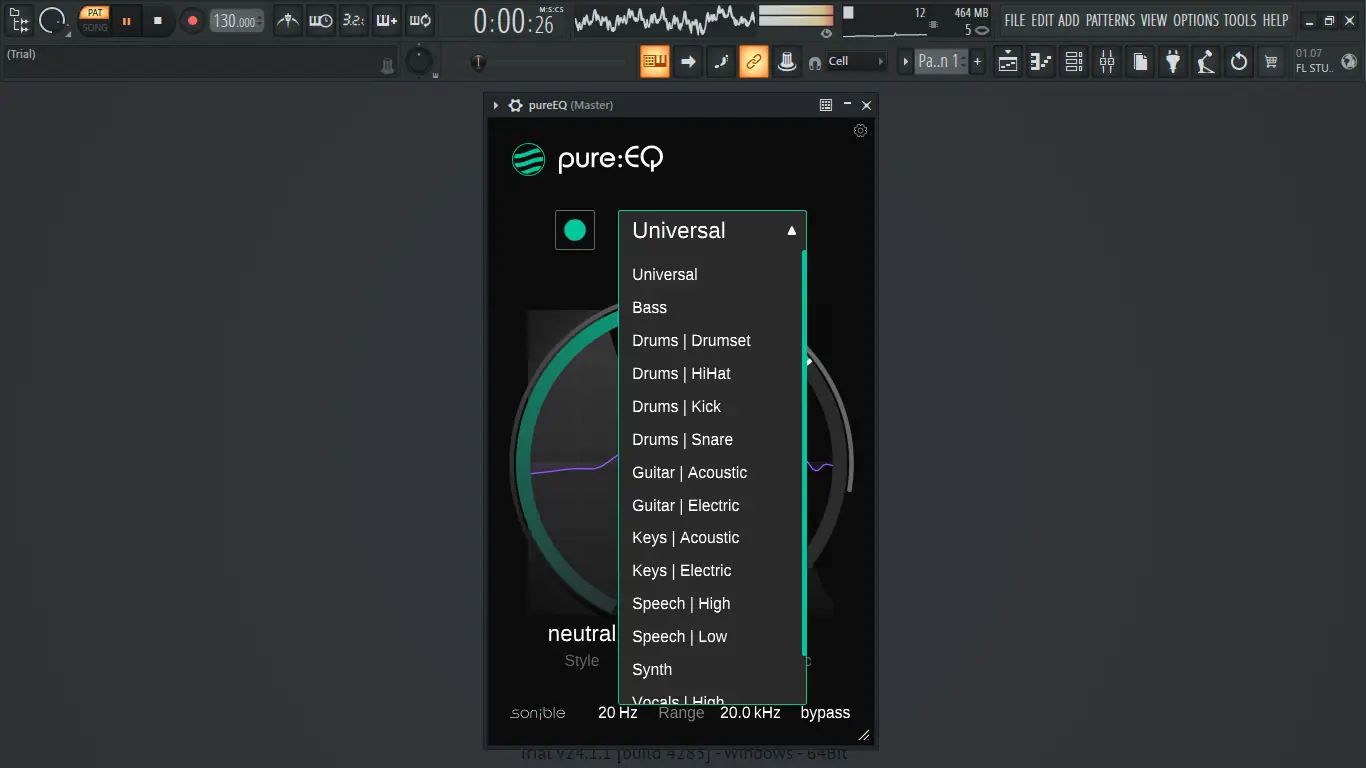This screenshot has height=768, width=1366.
Task: Toggle the 3-2-1 countdown before recording
Action: tap(353, 20)
